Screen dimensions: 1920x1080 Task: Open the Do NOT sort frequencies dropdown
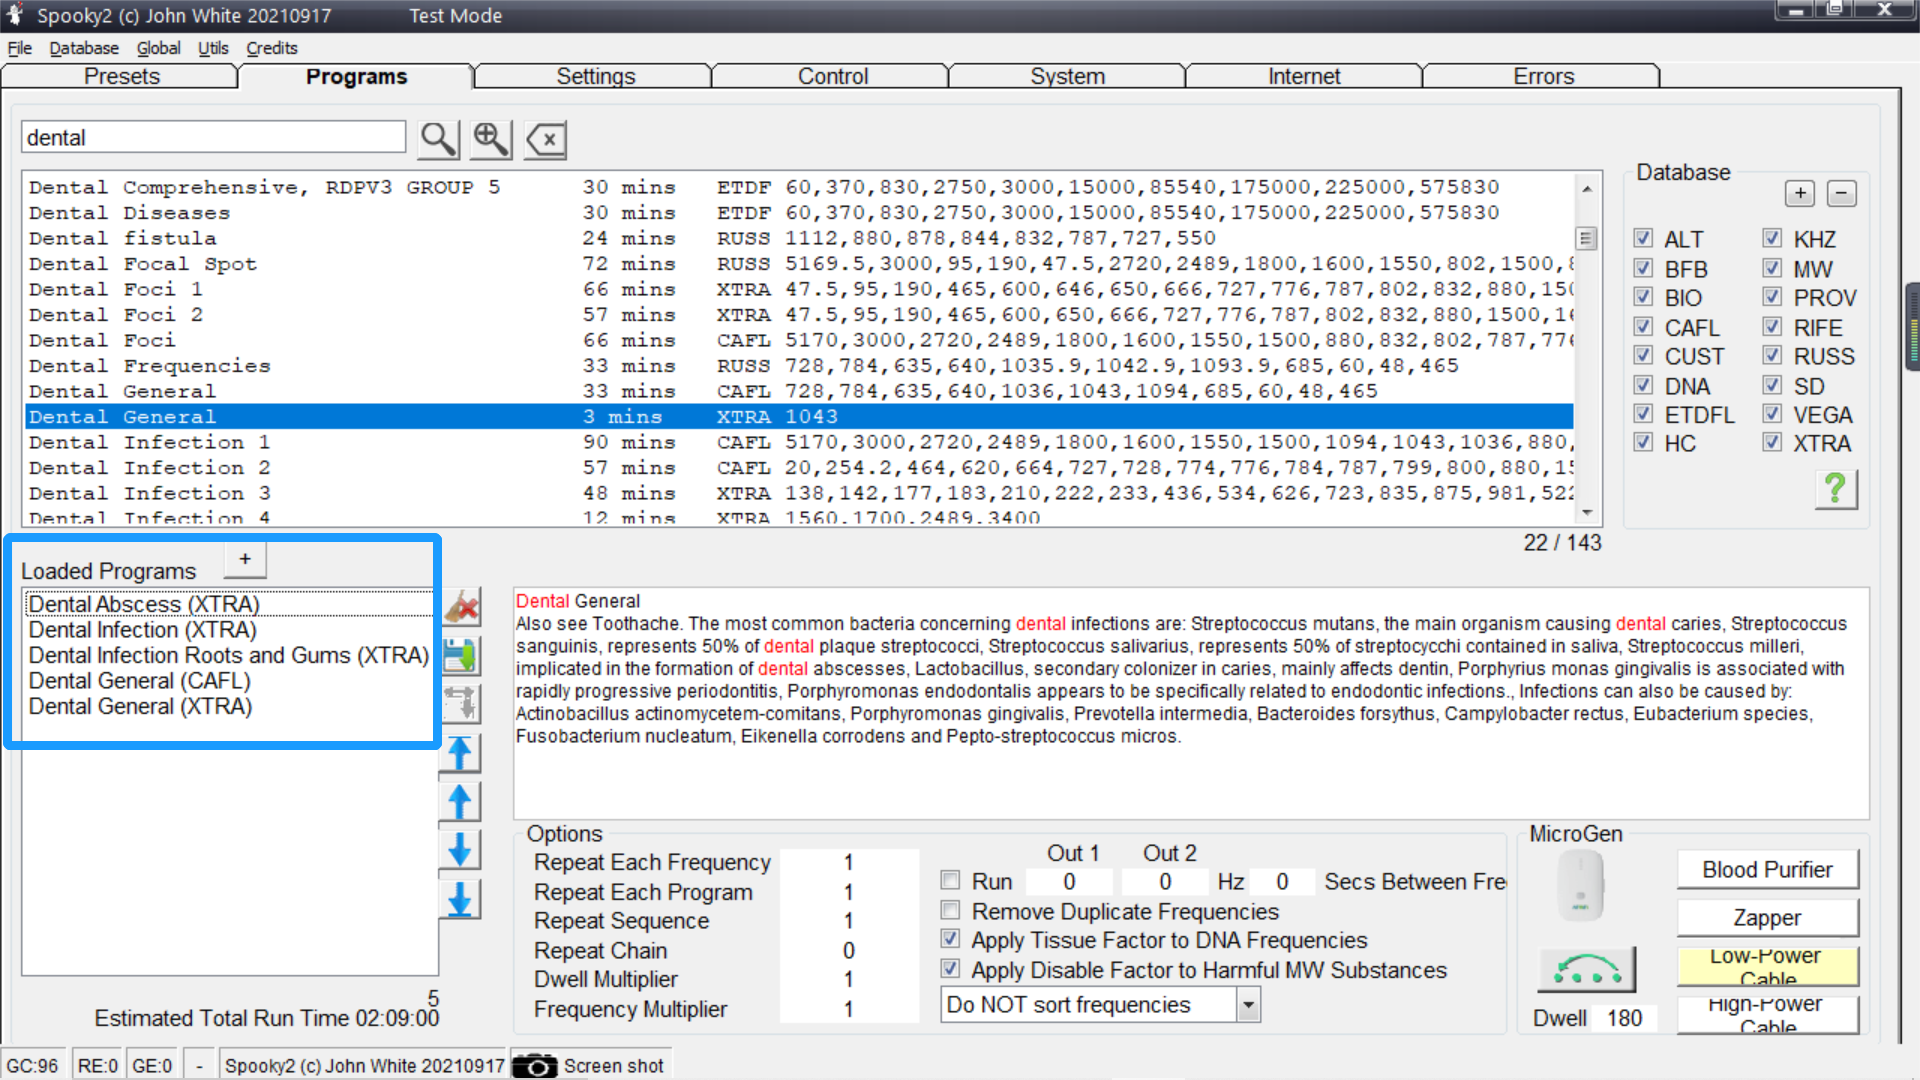tap(1248, 1005)
